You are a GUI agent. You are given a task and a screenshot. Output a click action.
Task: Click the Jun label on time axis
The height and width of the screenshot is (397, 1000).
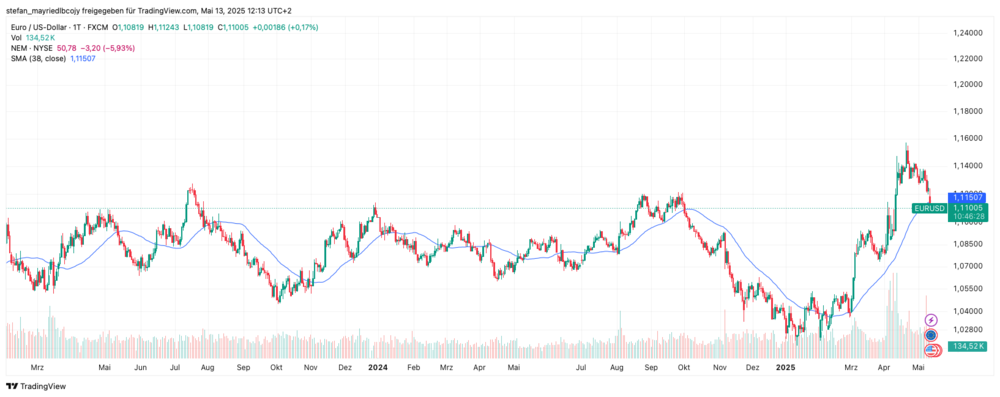[x=141, y=368]
